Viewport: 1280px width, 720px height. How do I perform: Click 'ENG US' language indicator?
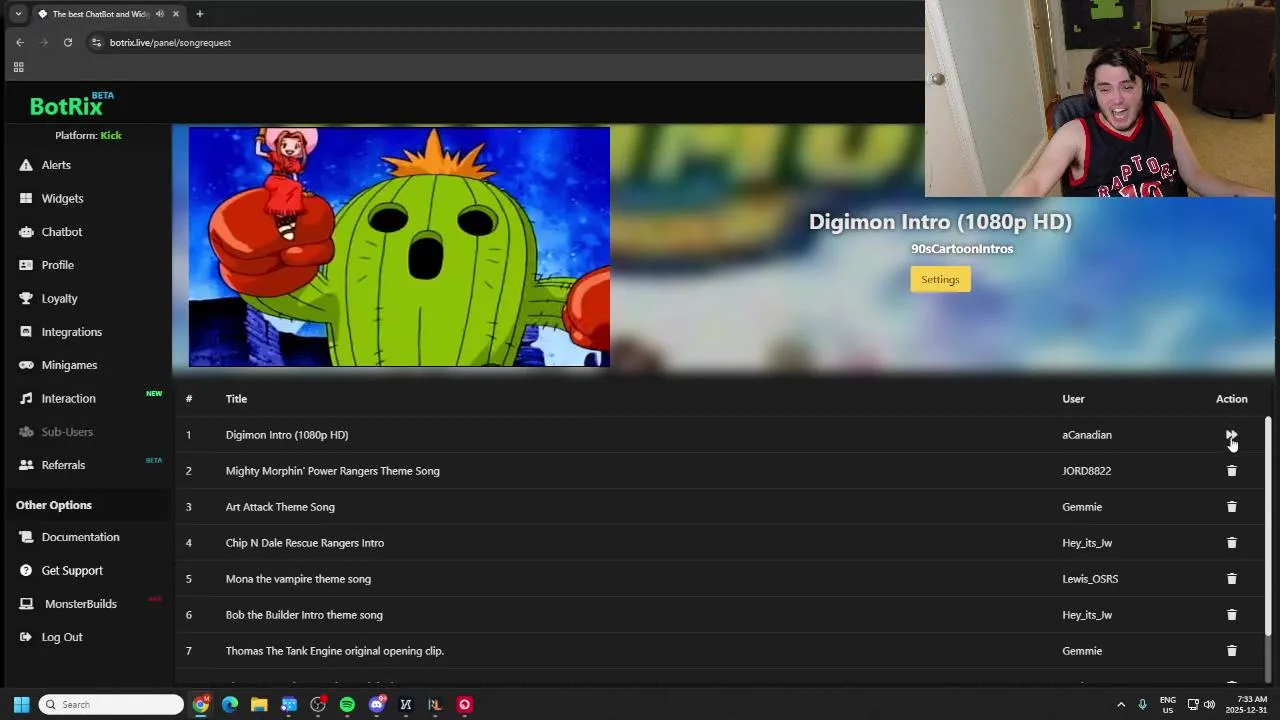pos(1167,704)
